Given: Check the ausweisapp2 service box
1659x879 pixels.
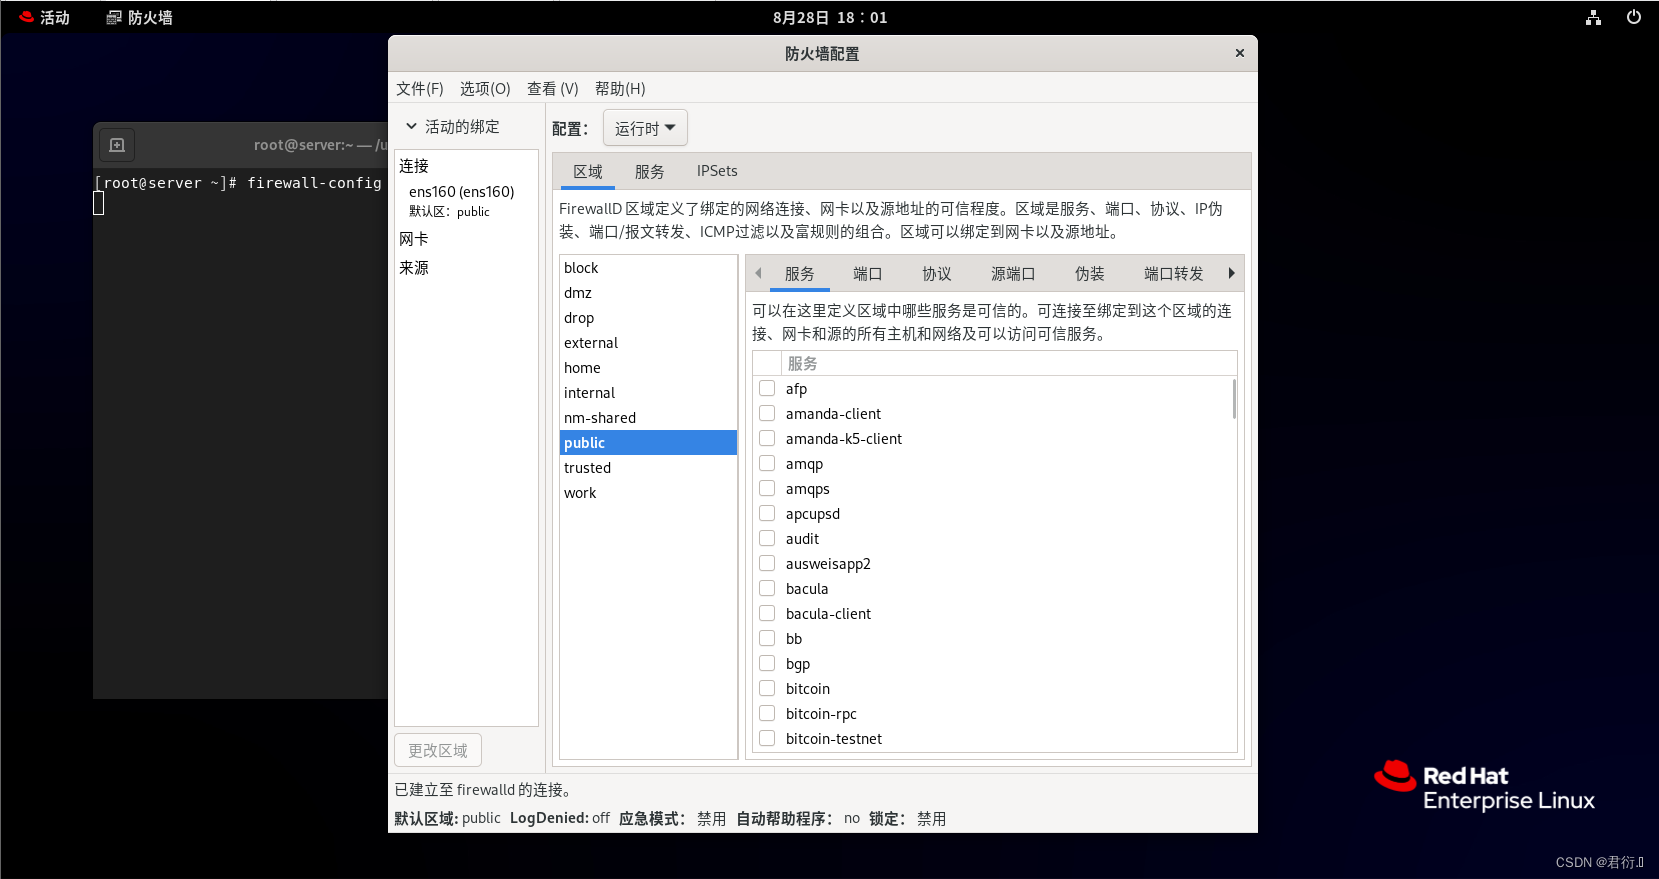Looking at the screenshot, I should 767,563.
